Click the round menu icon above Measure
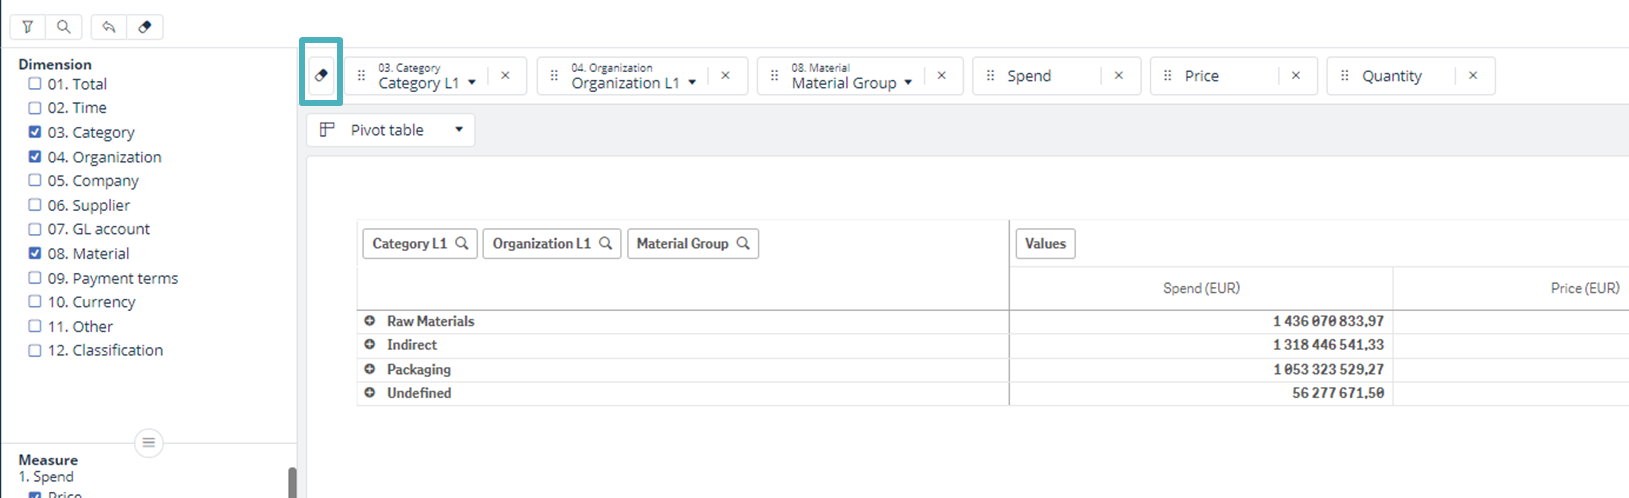Screen dimensions: 1629x498 (x=148, y=442)
